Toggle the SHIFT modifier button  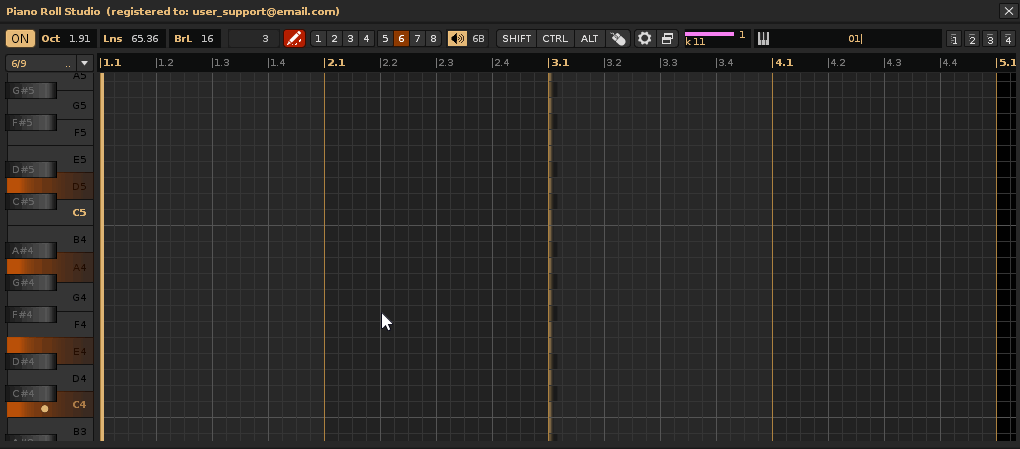[x=517, y=39]
